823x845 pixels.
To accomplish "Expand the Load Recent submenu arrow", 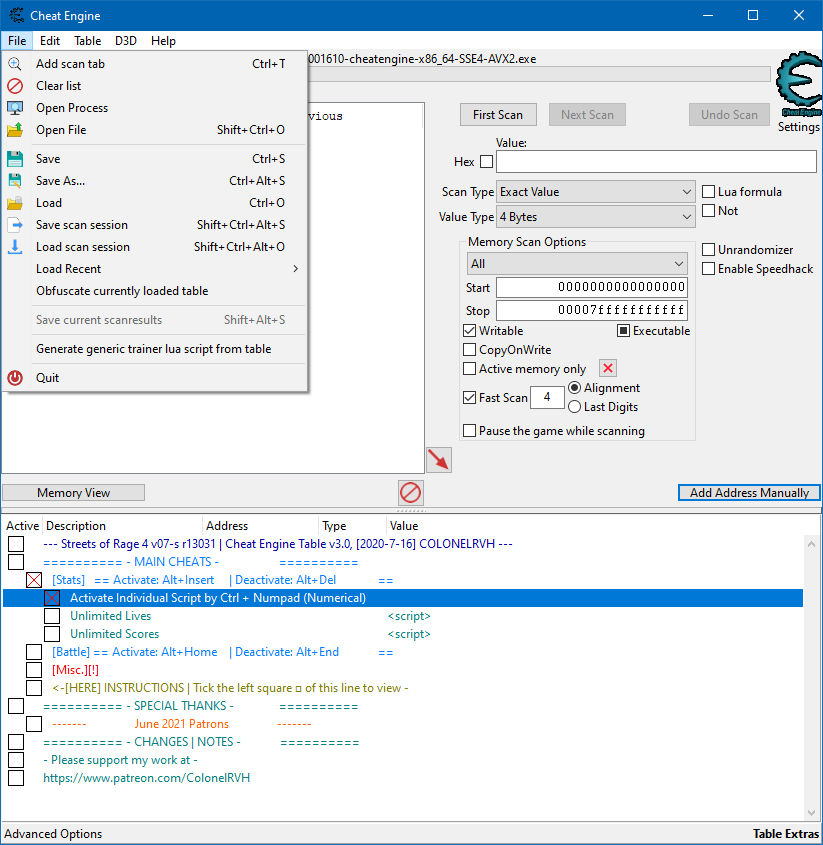I will click(295, 269).
